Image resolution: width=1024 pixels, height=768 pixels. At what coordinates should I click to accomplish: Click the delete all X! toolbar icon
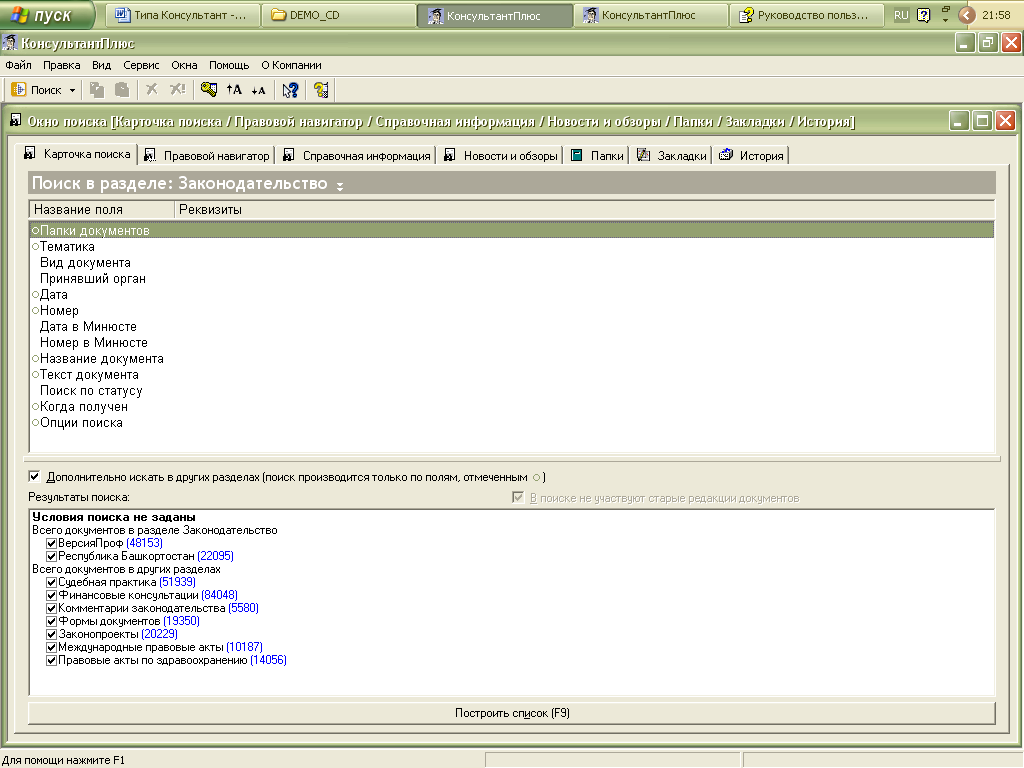[178, 89]
